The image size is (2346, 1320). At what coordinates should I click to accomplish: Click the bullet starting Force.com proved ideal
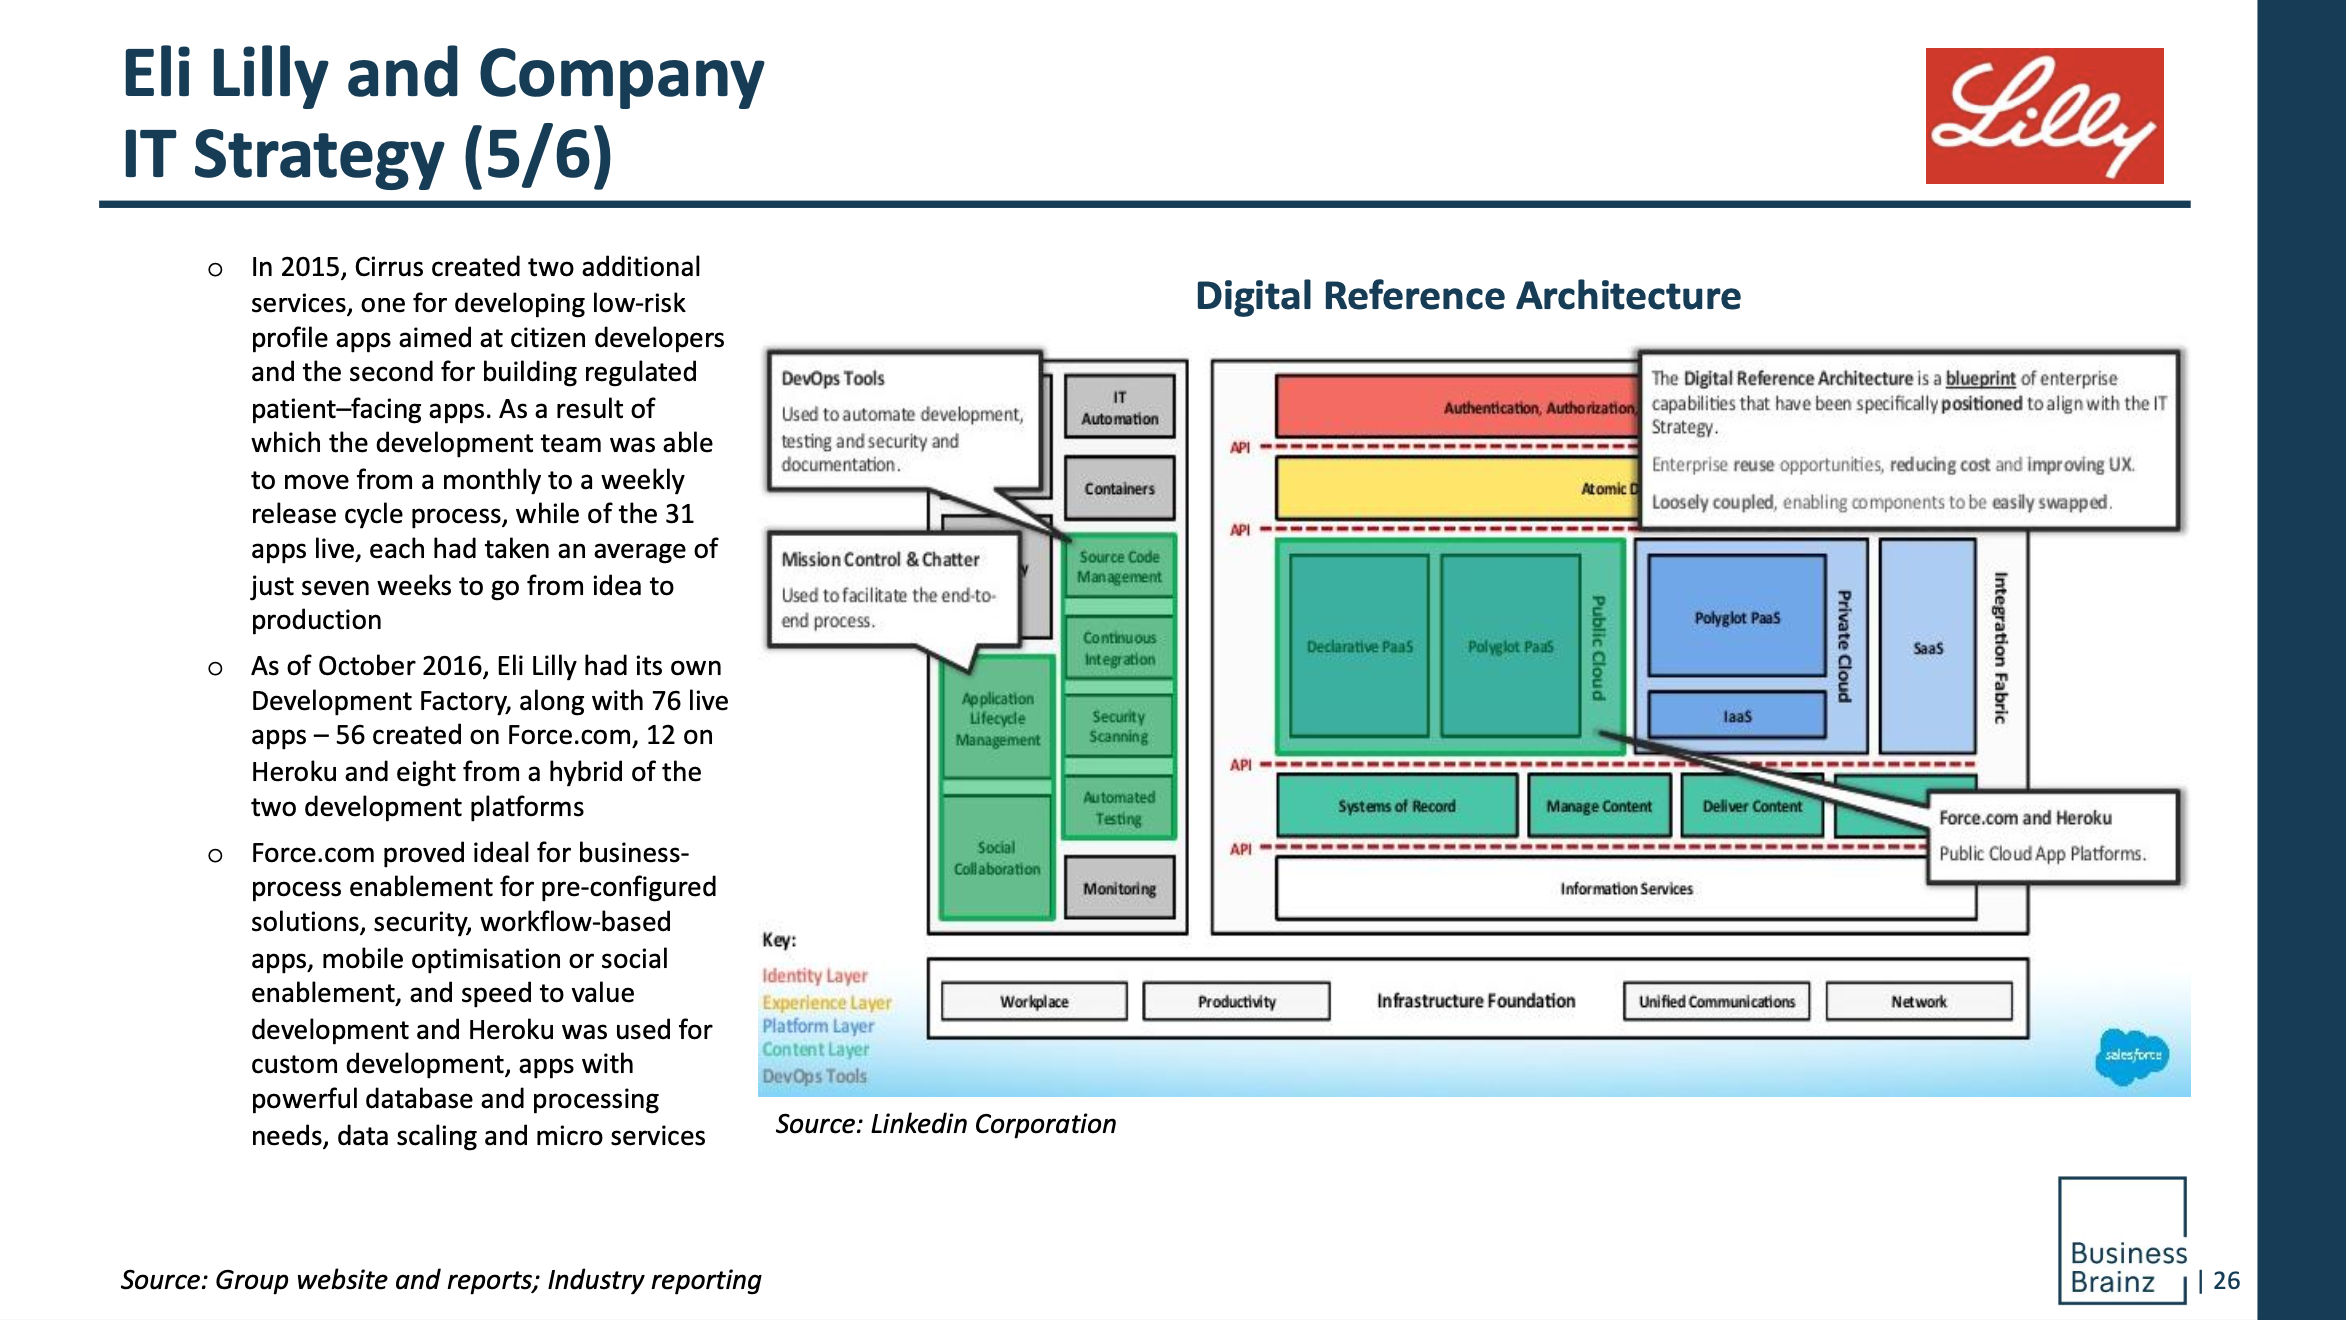pos(484,994)
